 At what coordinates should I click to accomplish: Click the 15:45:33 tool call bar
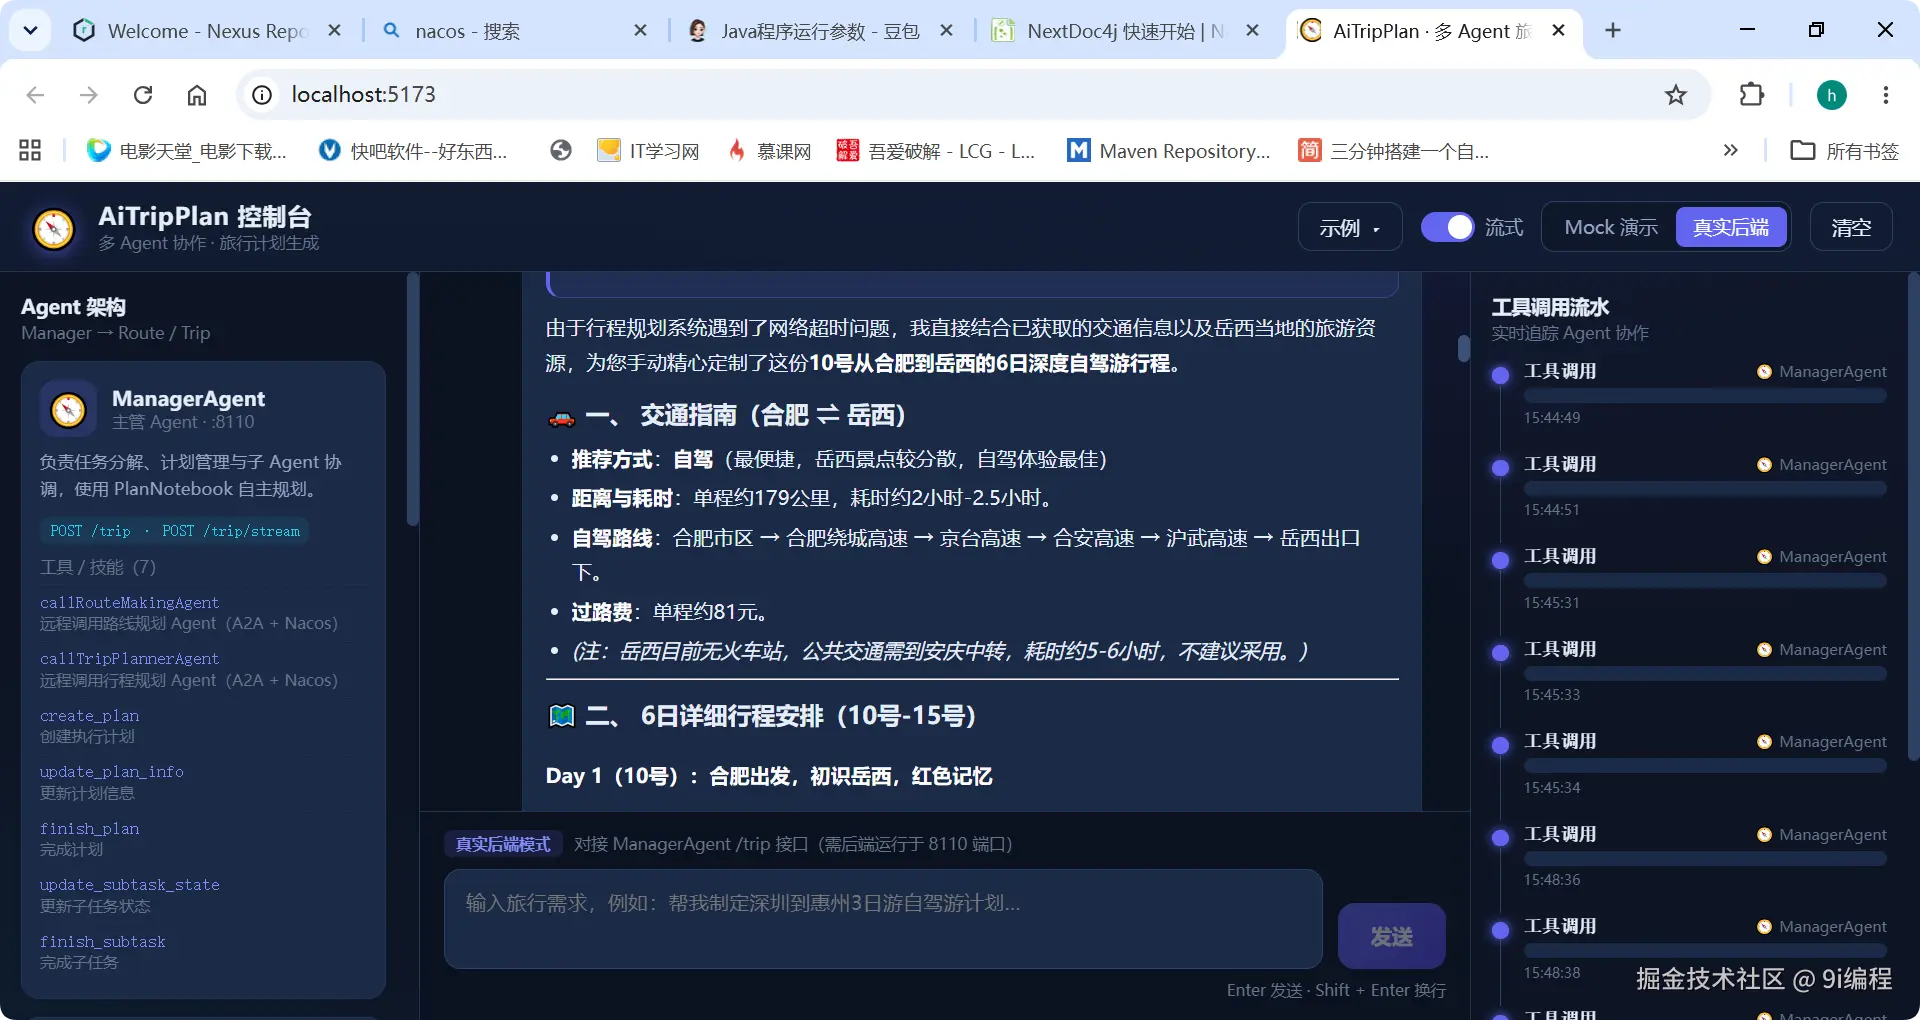pos(1705,674)
